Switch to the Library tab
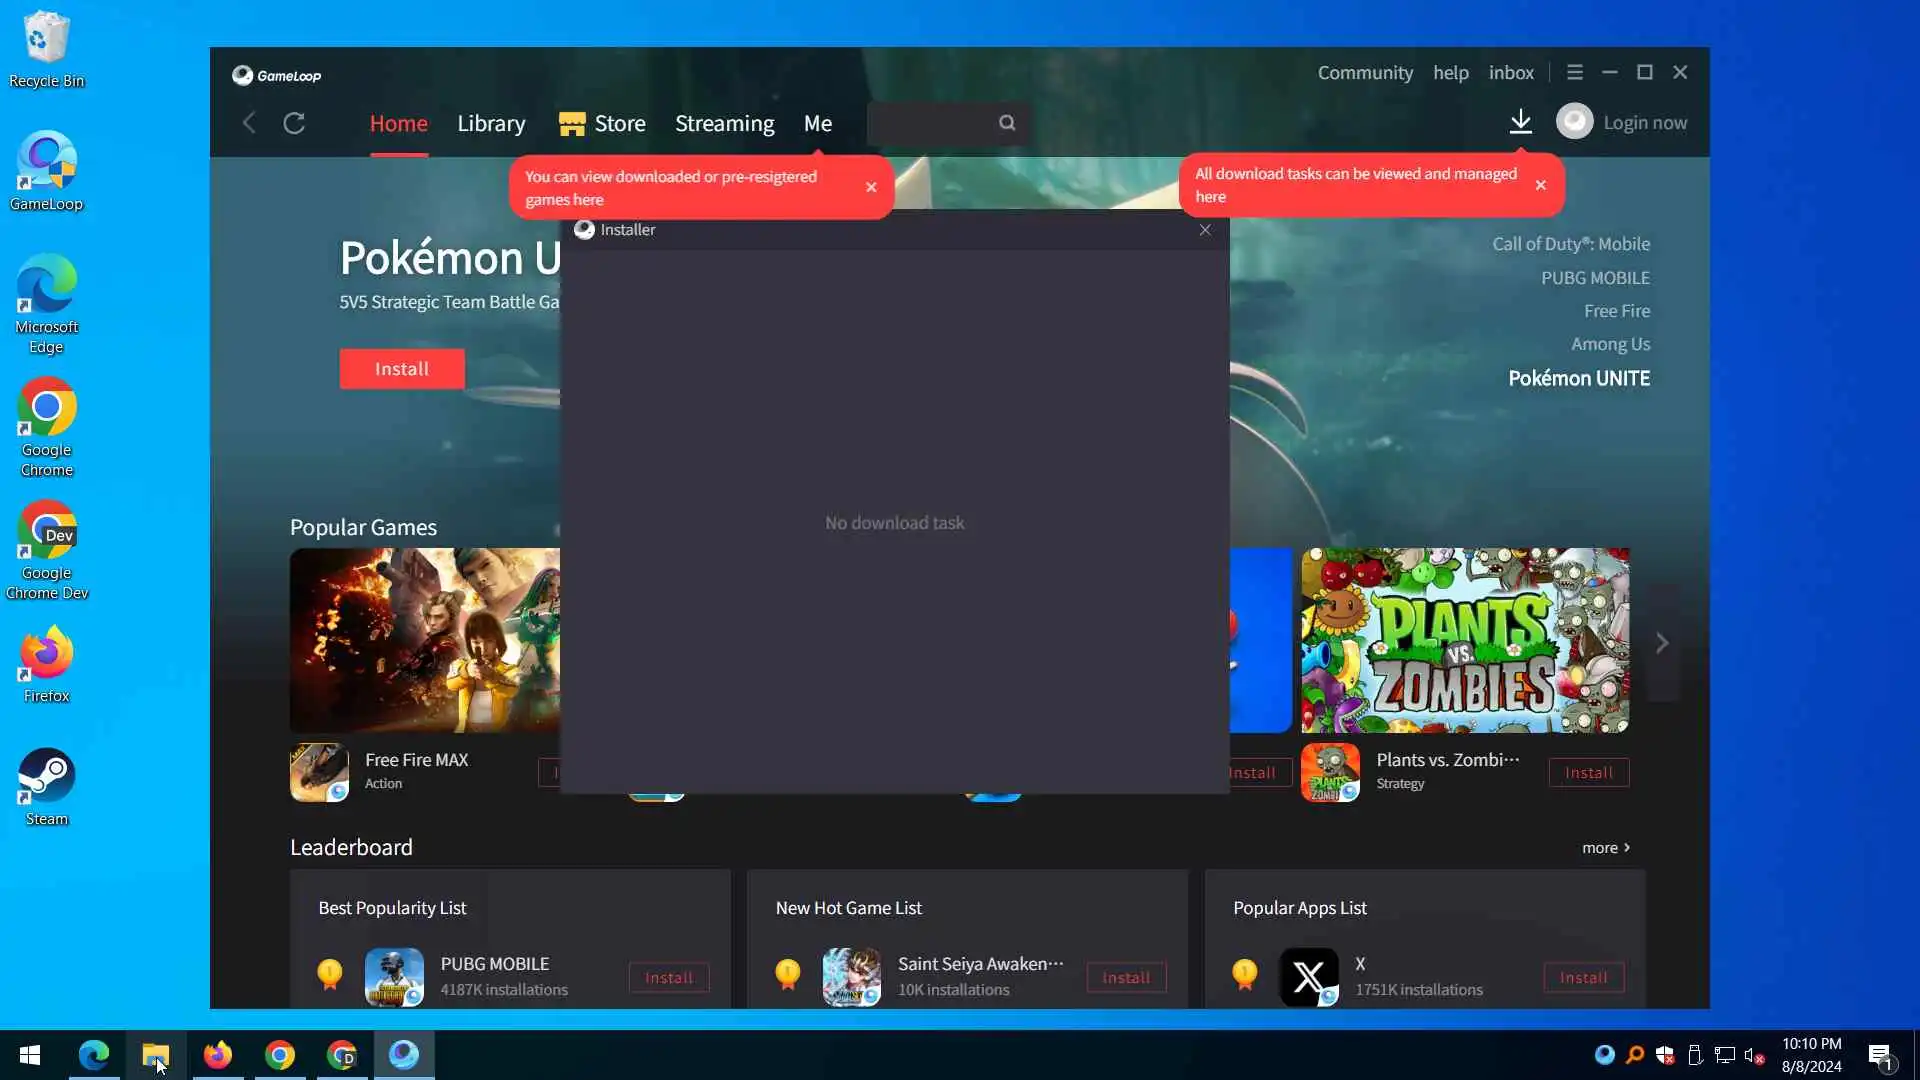1920x1080 pixels. click(491, 124)
